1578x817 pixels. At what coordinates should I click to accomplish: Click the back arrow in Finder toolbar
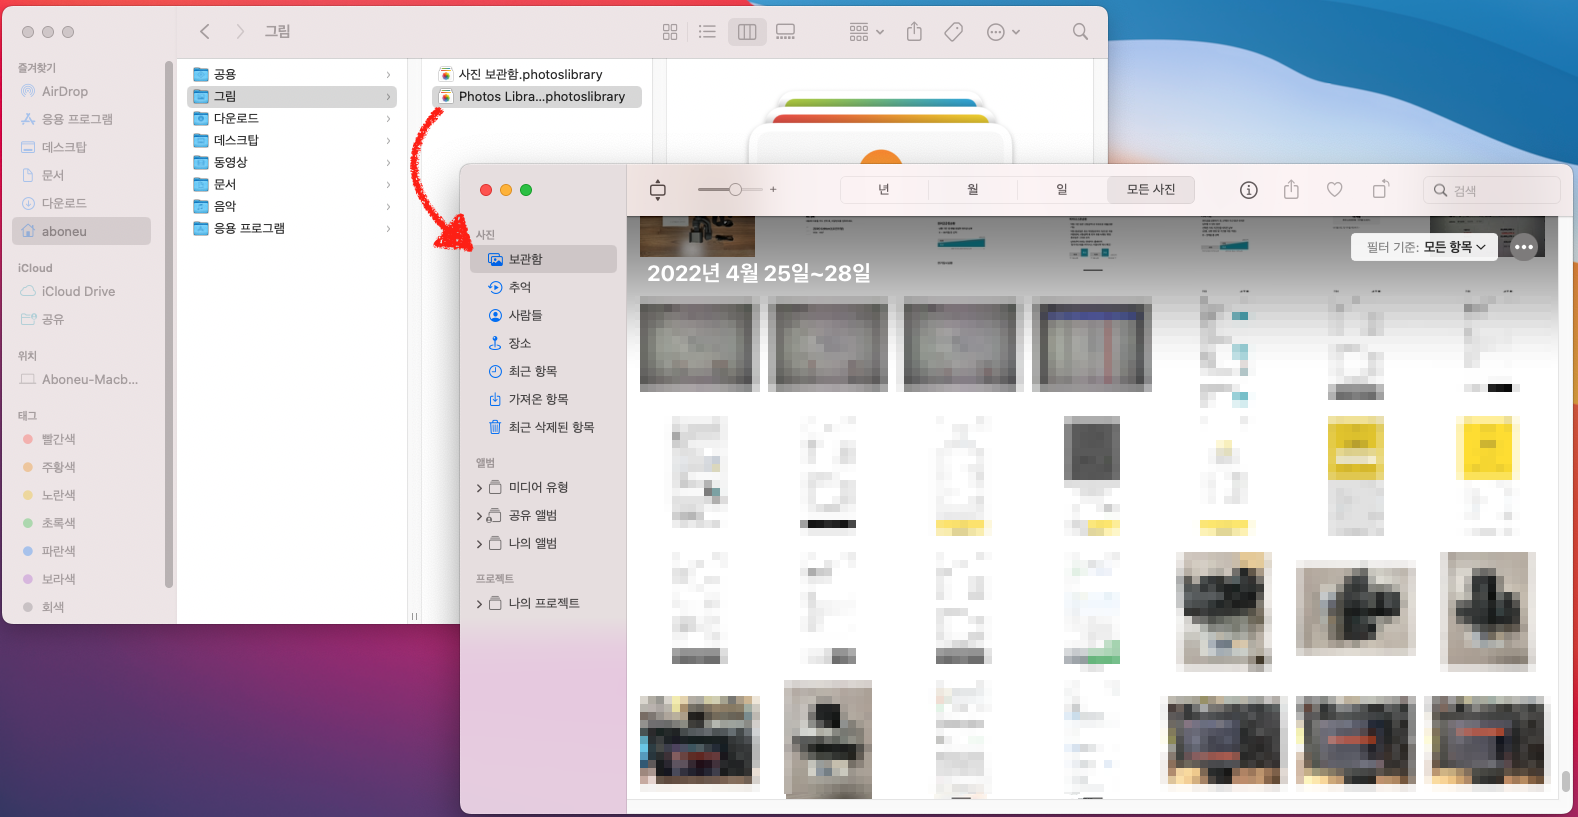point(205,32)
